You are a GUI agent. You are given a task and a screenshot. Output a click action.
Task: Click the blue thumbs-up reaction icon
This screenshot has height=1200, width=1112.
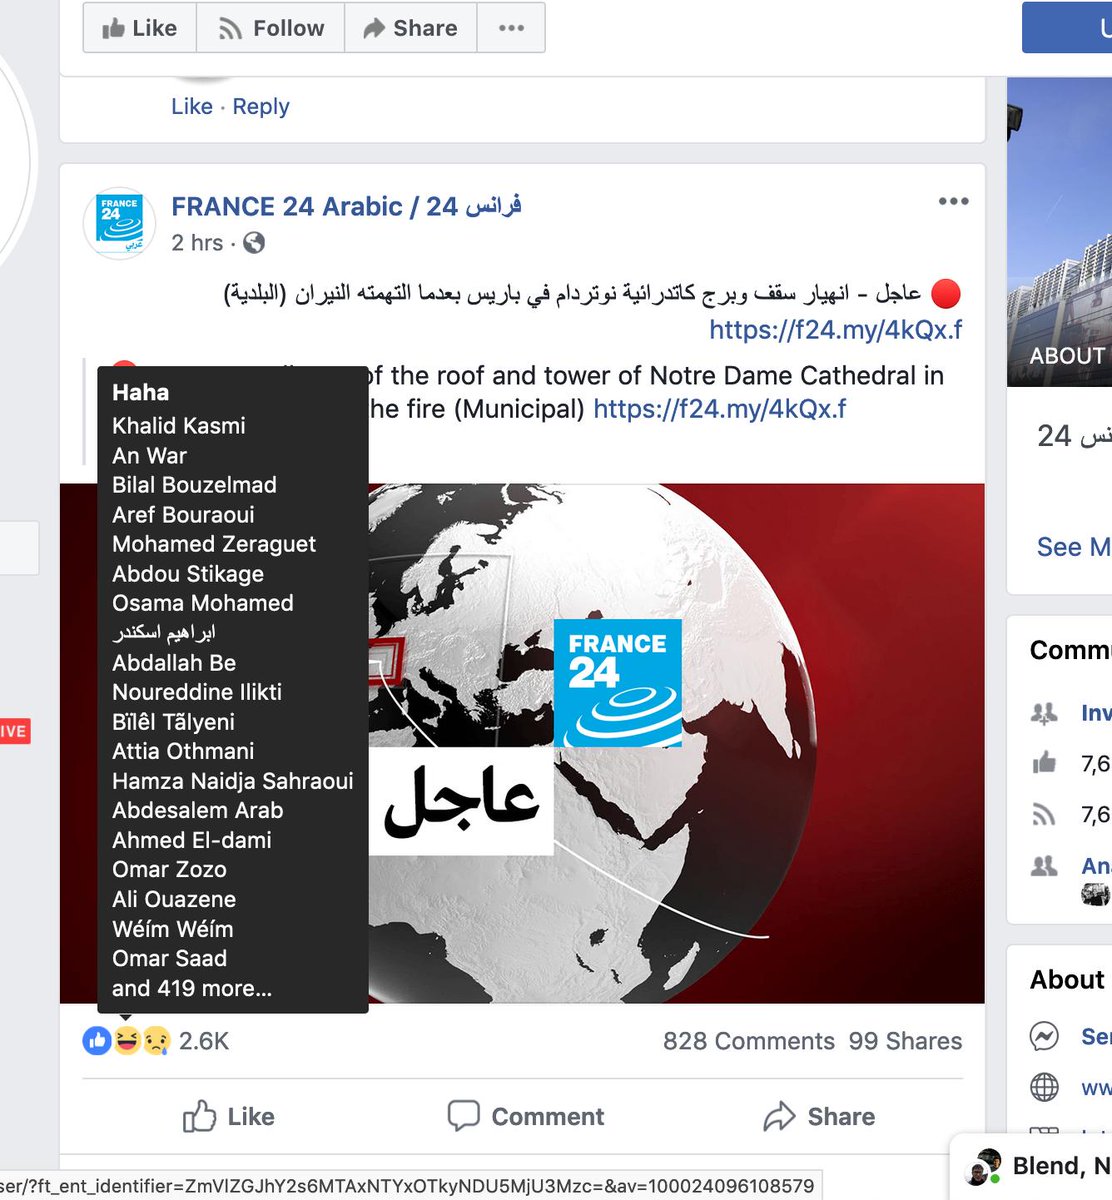click(x=97, y=1041)
